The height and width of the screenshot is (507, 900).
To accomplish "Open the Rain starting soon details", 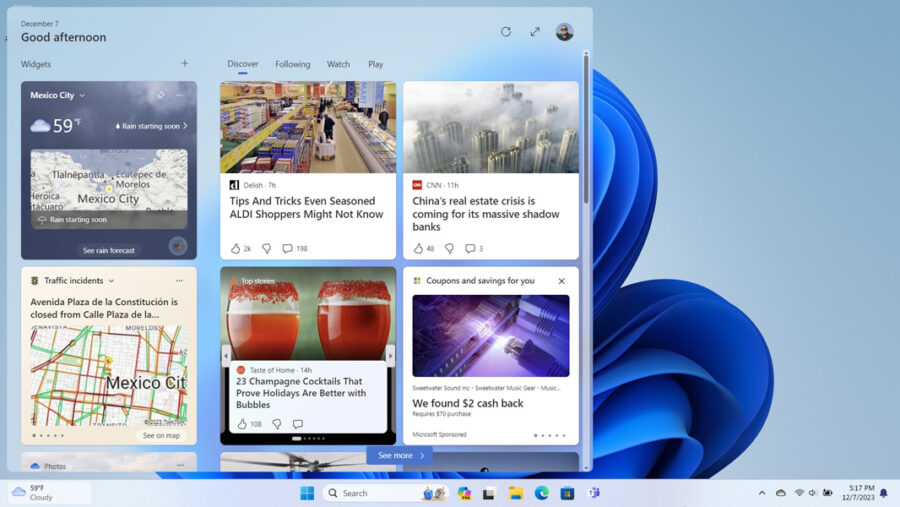I will coord(152,126).
